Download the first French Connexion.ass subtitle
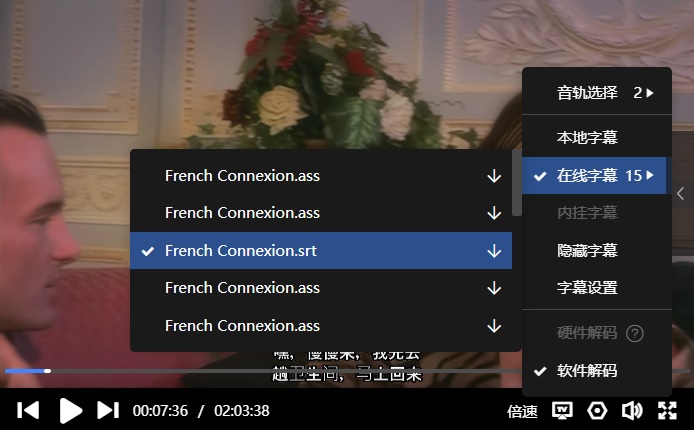This screenshot has height=430, width=694. tap(494, 176)
